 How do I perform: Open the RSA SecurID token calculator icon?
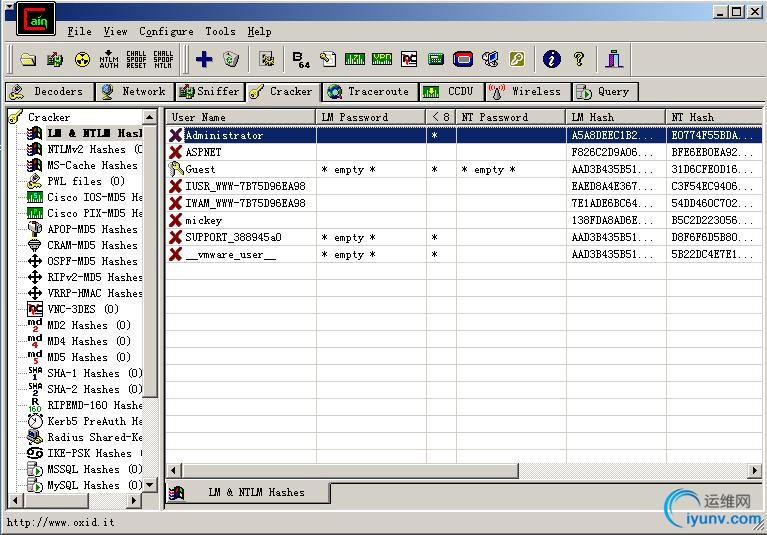point(463,60)
